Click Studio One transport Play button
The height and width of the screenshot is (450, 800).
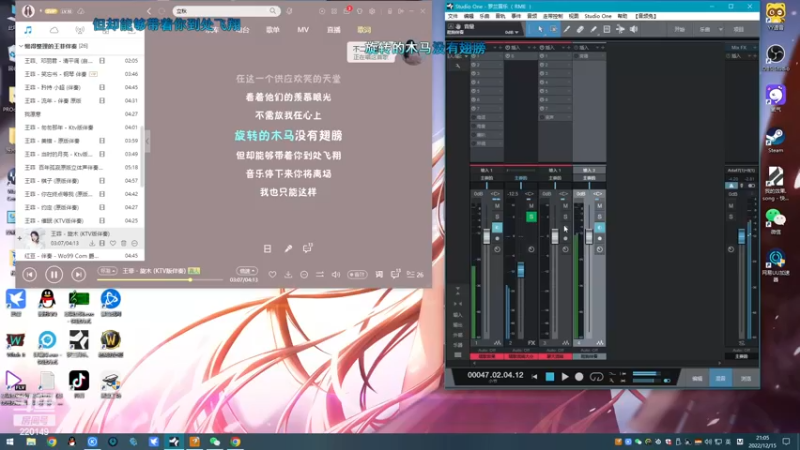tap(565, 377)
